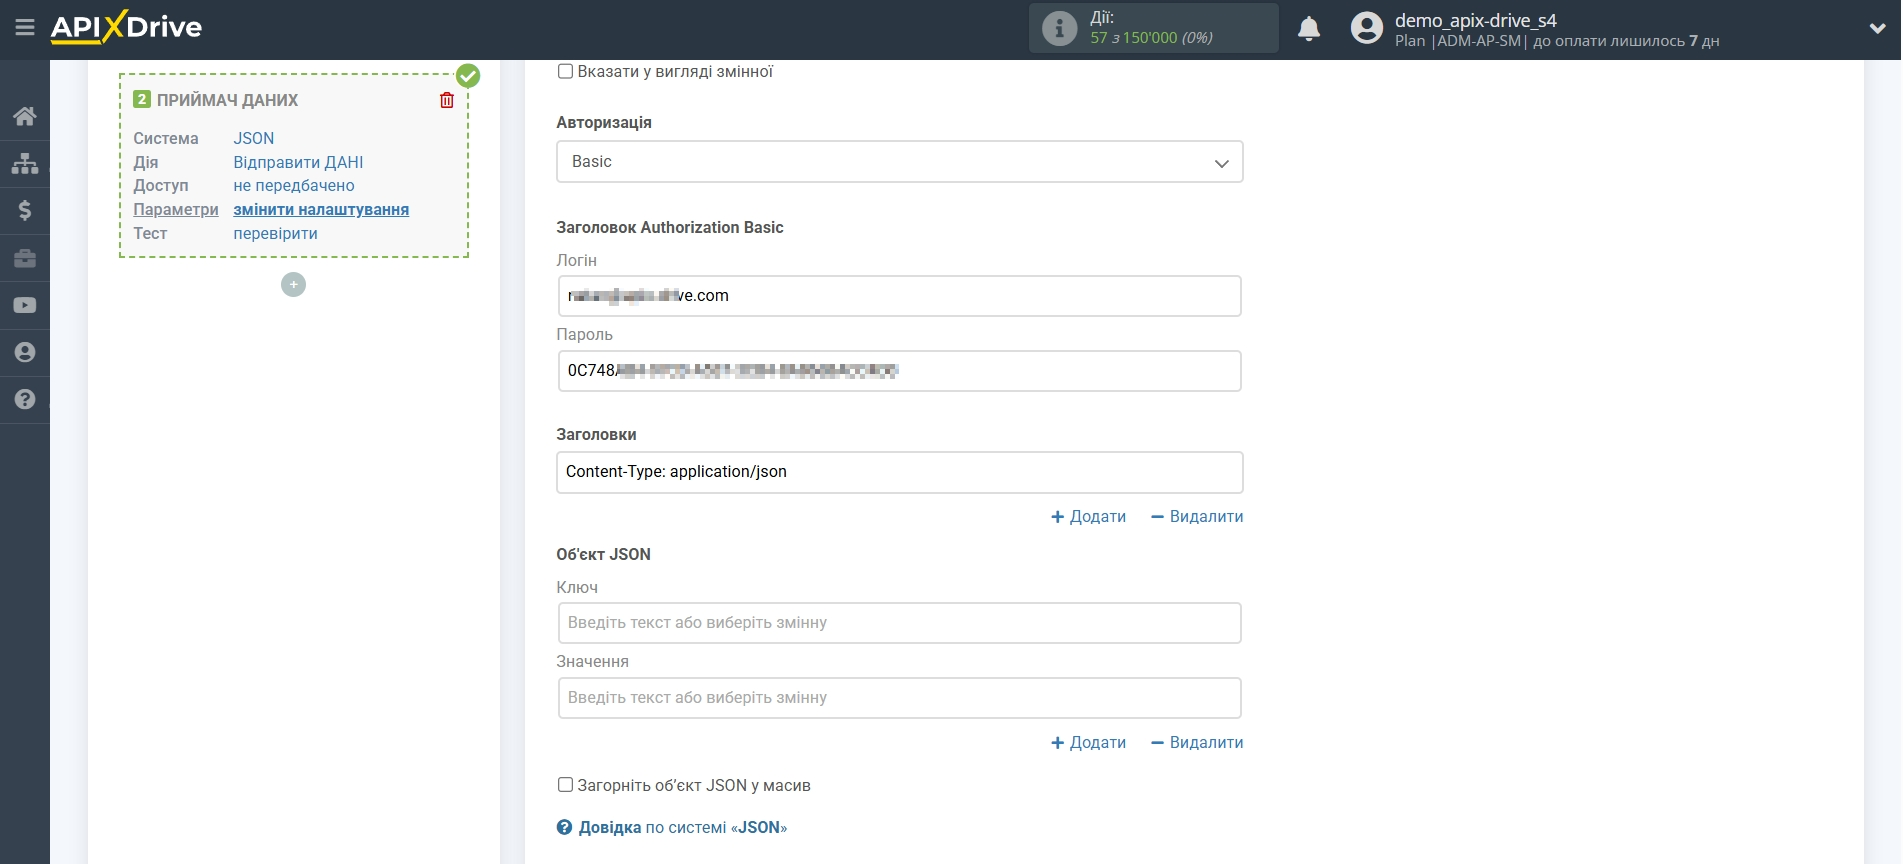This screenshot has height=864, width=1903.
Task: Open the help question sidebar icon
Action: [x=25, y=399]
